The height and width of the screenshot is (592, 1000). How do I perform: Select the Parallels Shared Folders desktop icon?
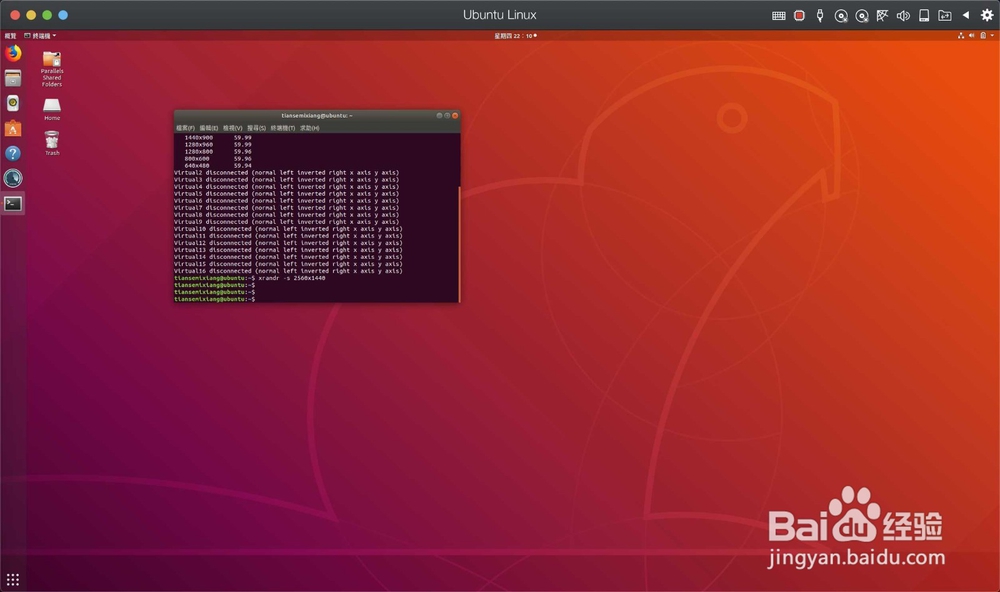point(52,69)
